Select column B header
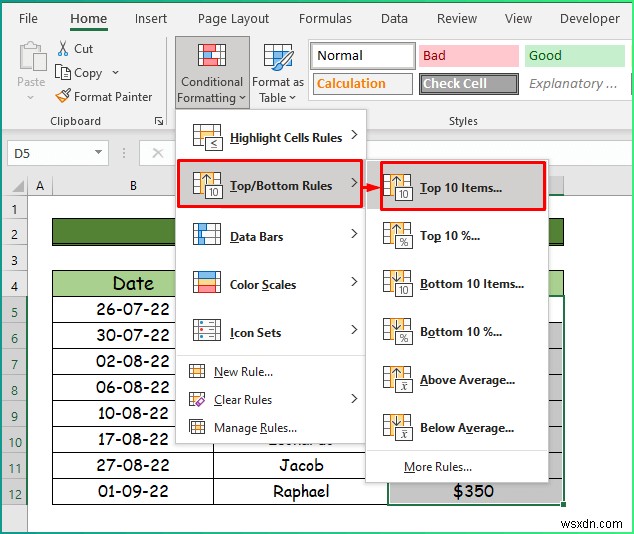The height and width of the screenshot is (534, 634). [x=133, y=186]
